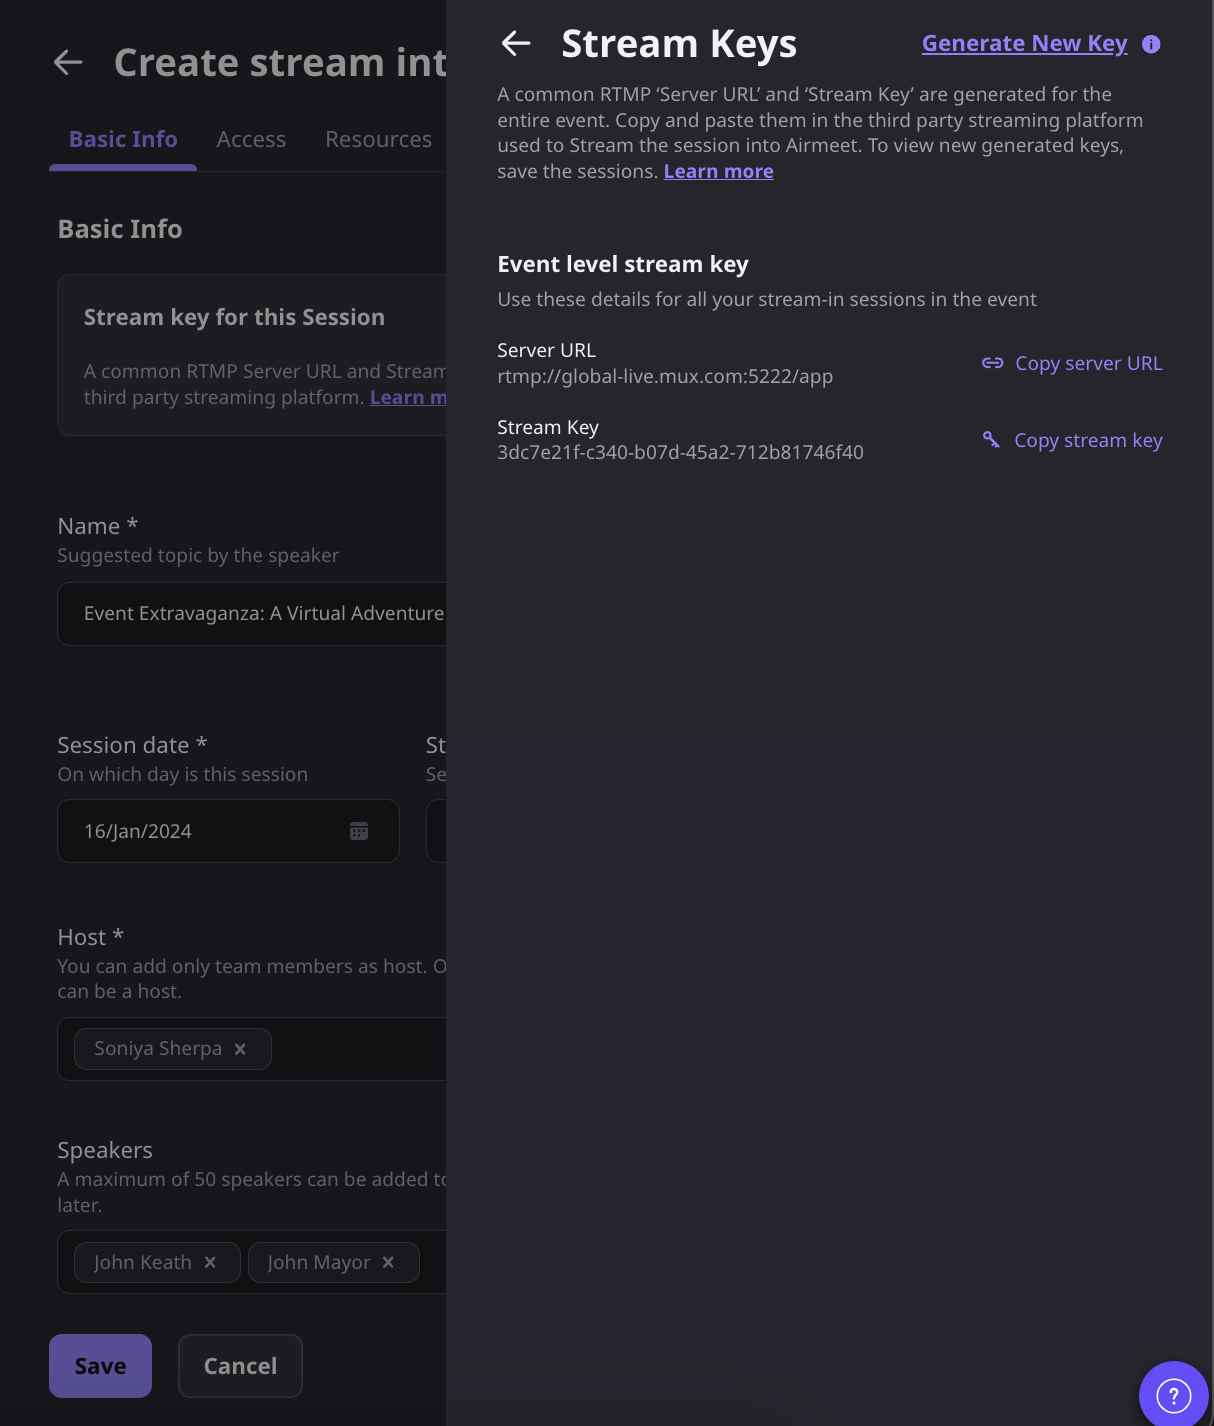
Task: Click the Generate New Key link
Action: 1024,44
